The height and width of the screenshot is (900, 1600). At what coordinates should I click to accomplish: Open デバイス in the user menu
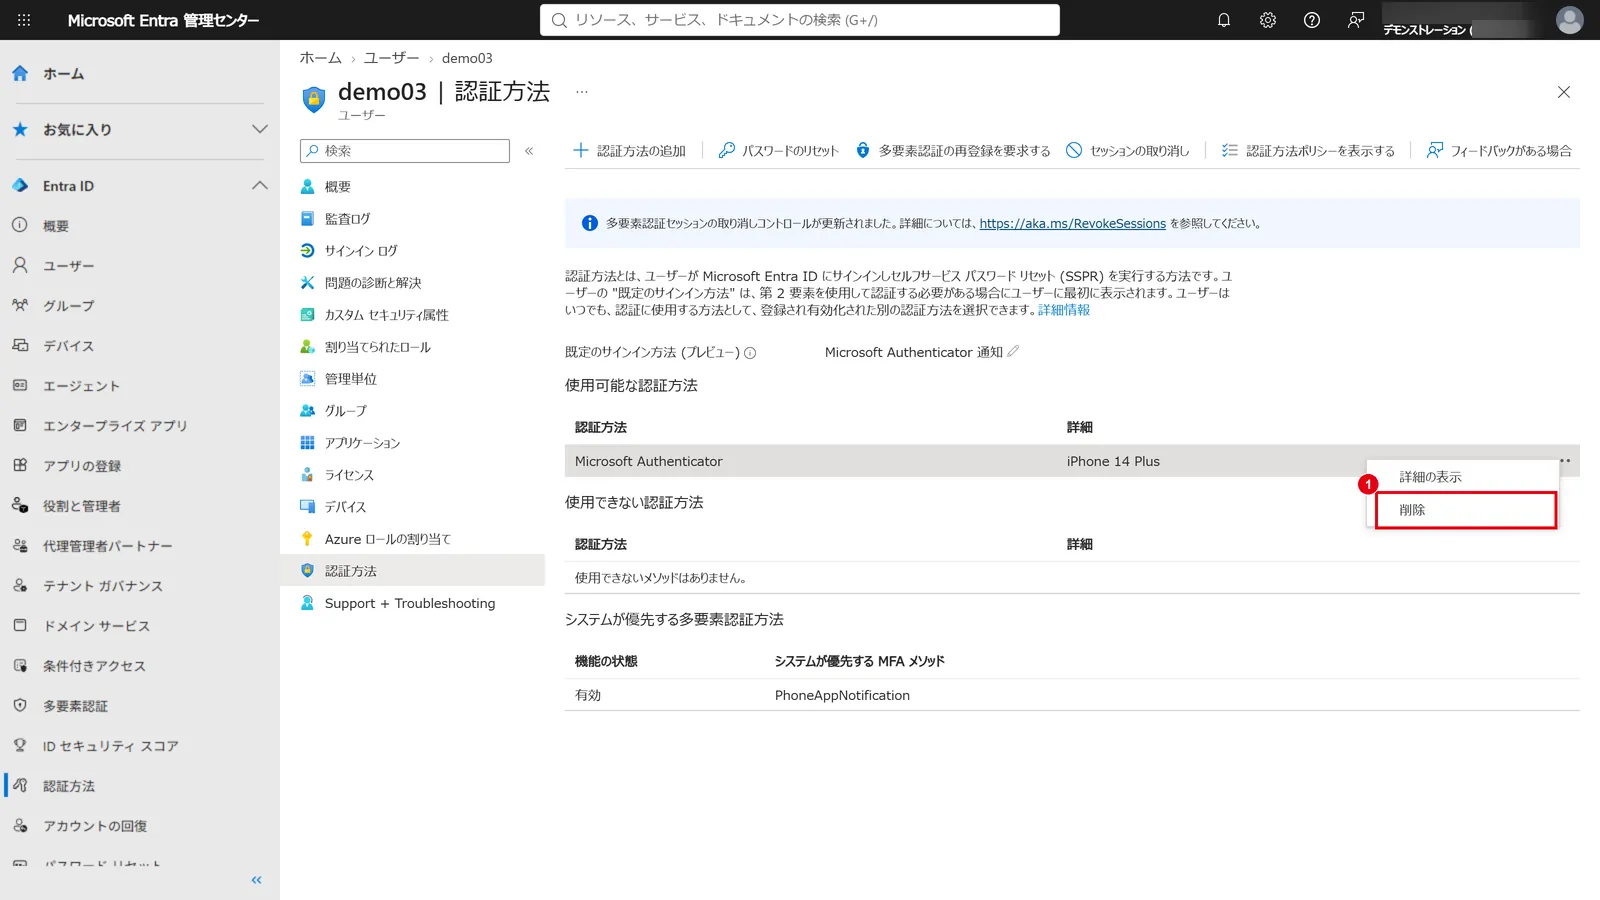coord(345,507)
